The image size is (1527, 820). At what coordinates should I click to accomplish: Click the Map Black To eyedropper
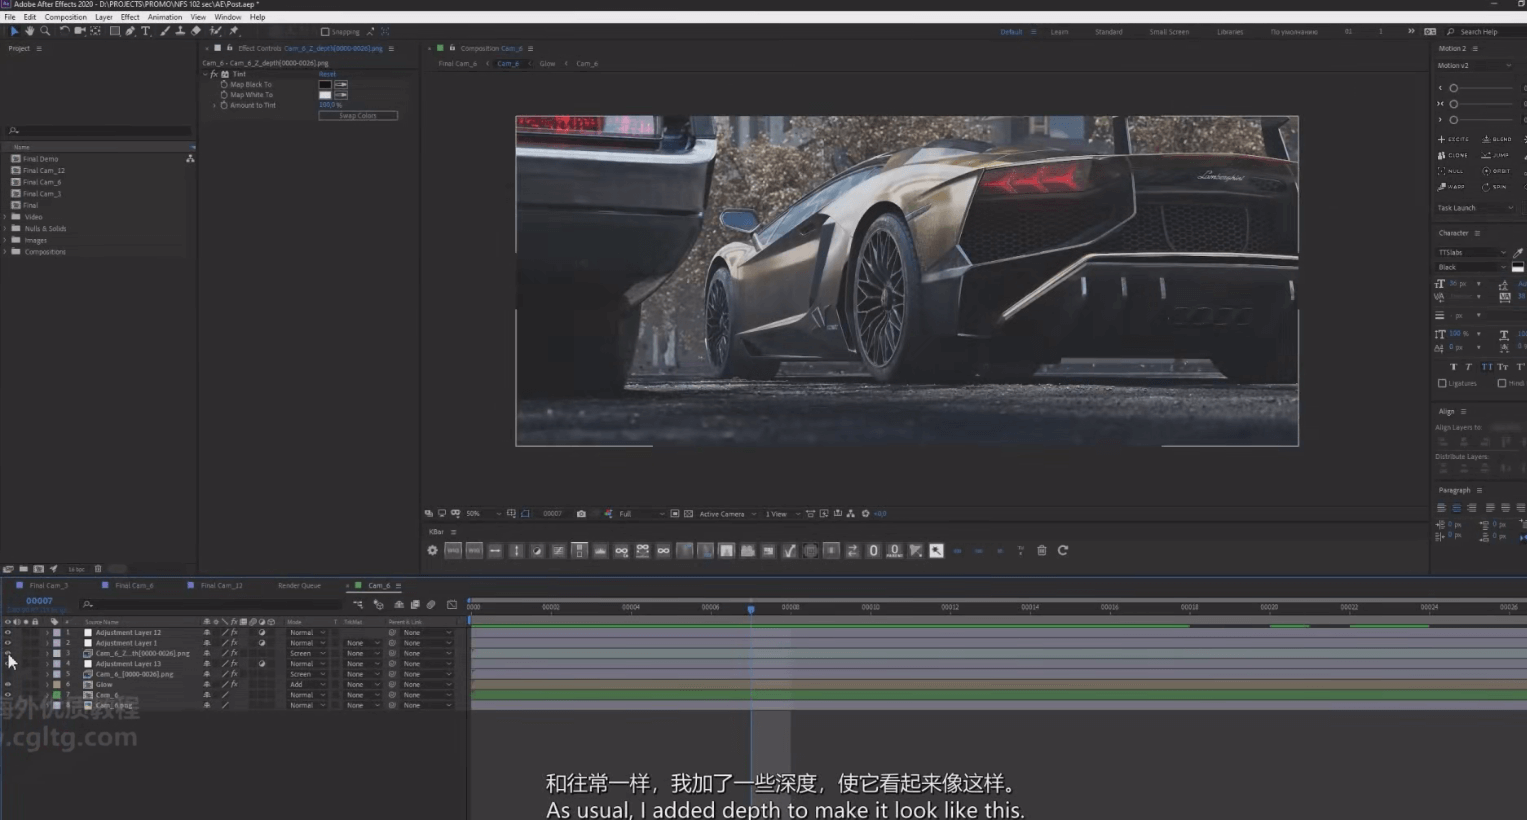[x=341, y=84]
